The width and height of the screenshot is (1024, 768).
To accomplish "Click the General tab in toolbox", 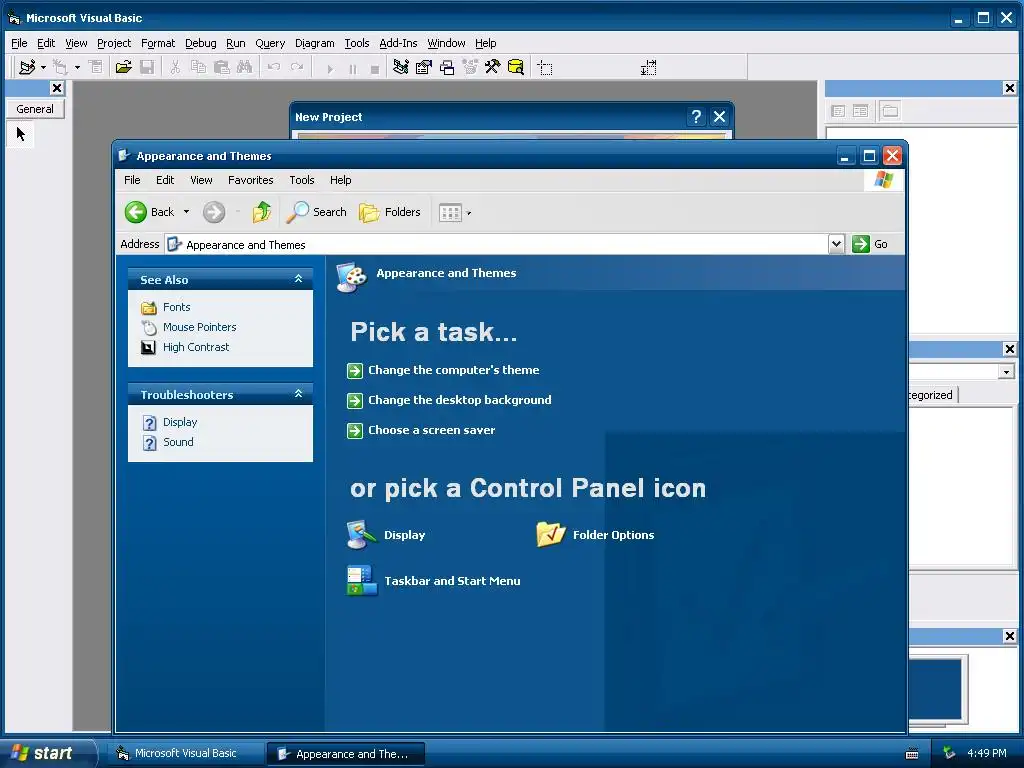I will [x=35, y=109].
